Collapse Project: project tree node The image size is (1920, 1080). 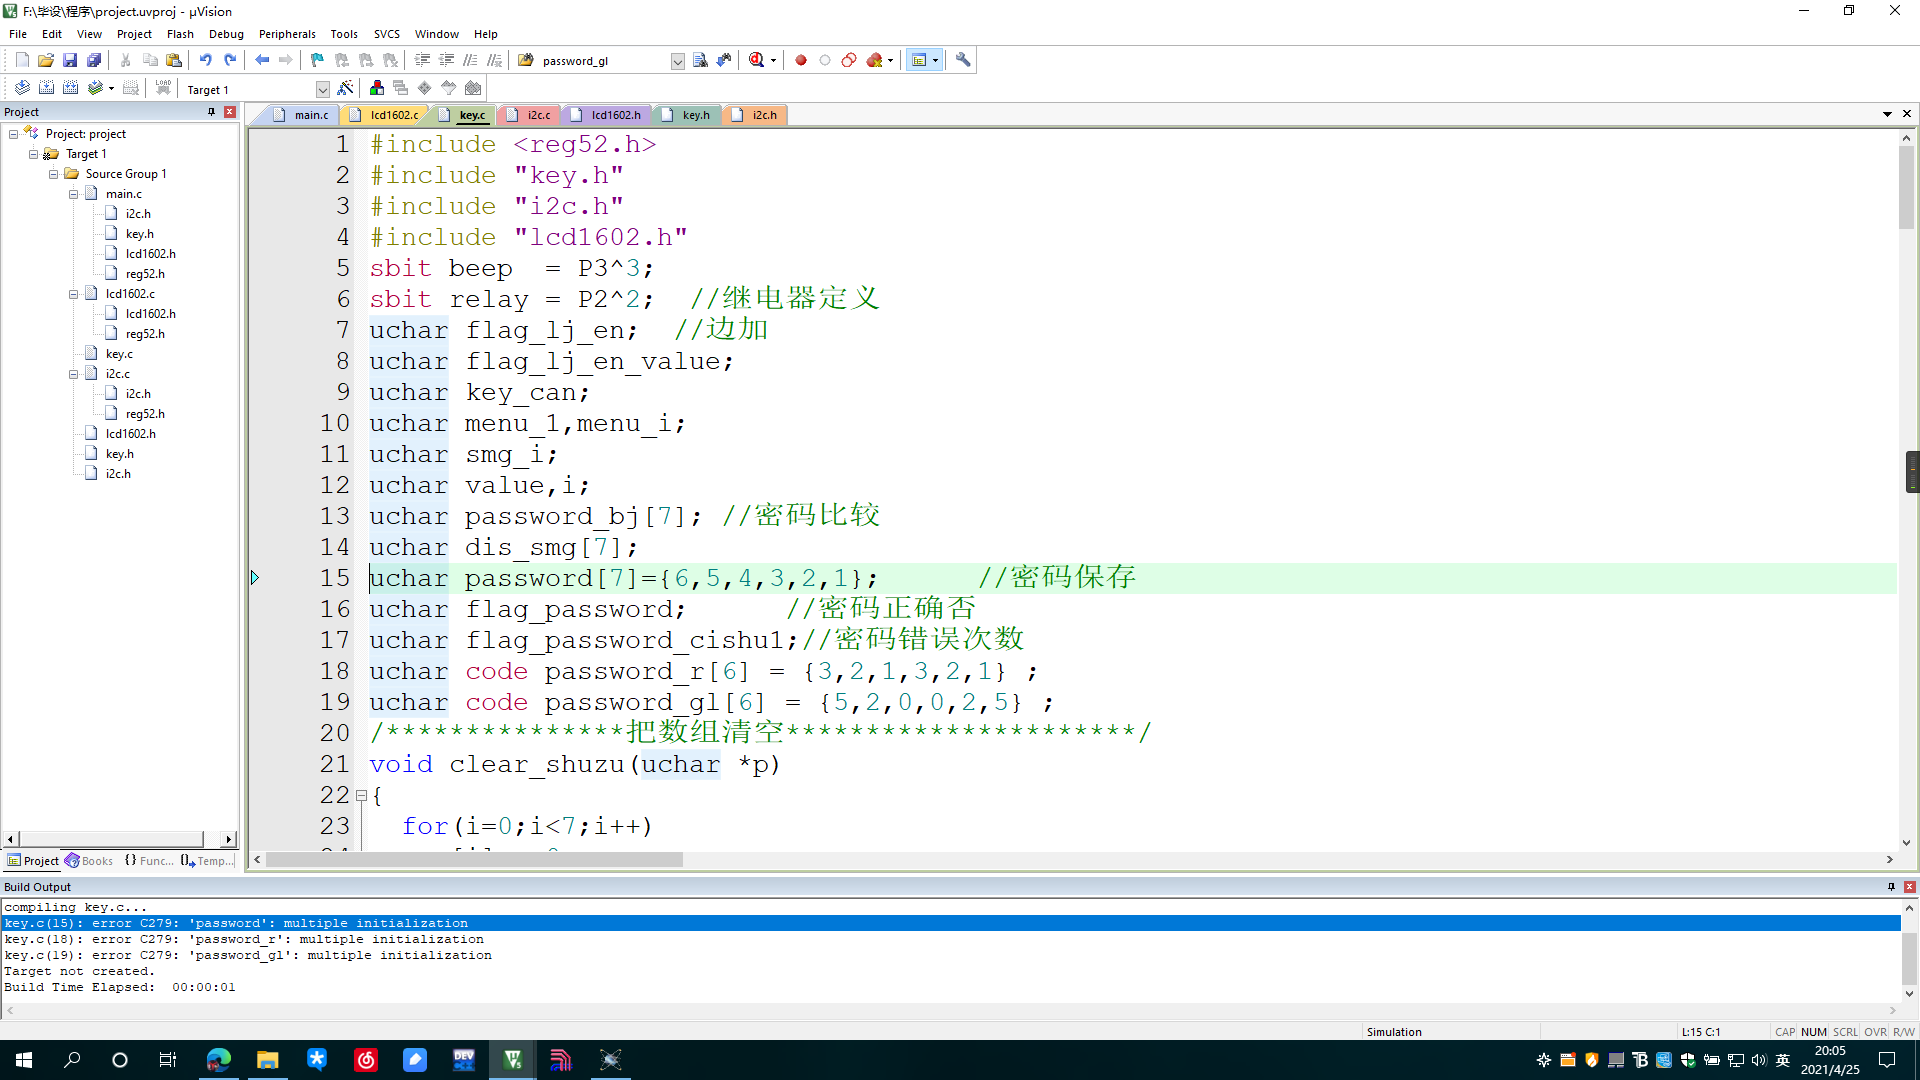coord(13,134)
